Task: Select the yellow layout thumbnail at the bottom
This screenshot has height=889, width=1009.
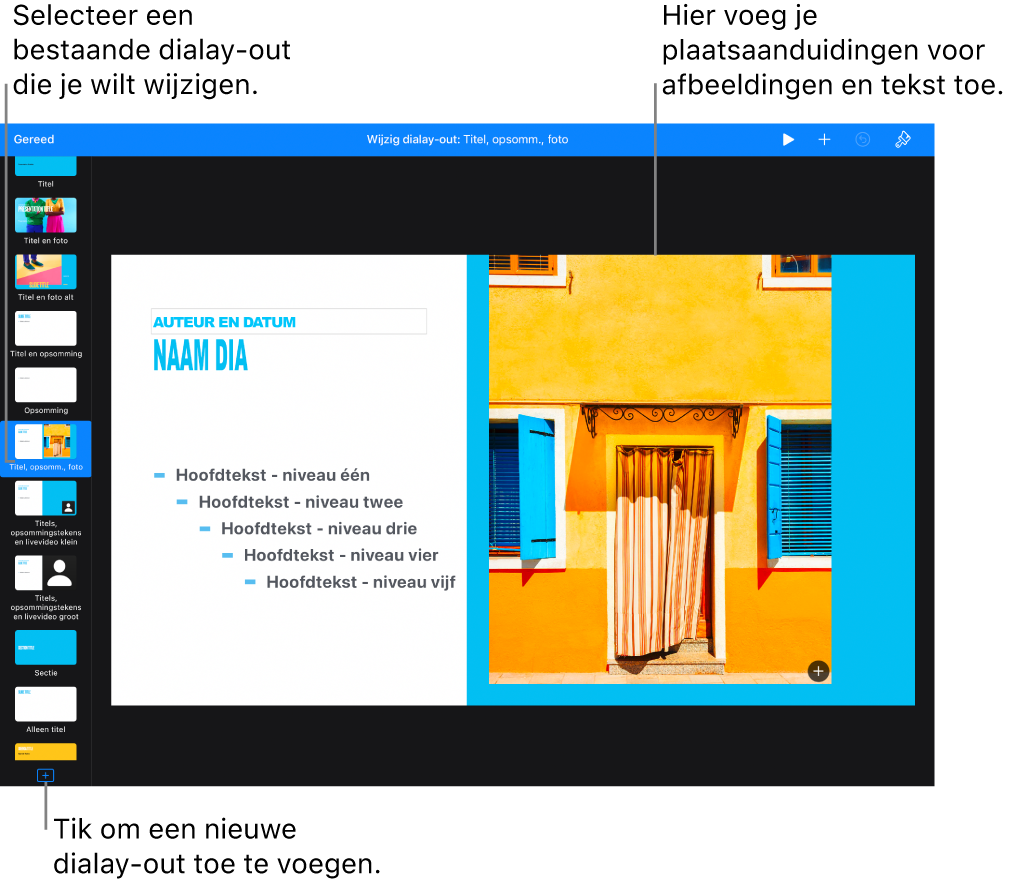Action: 46,751
